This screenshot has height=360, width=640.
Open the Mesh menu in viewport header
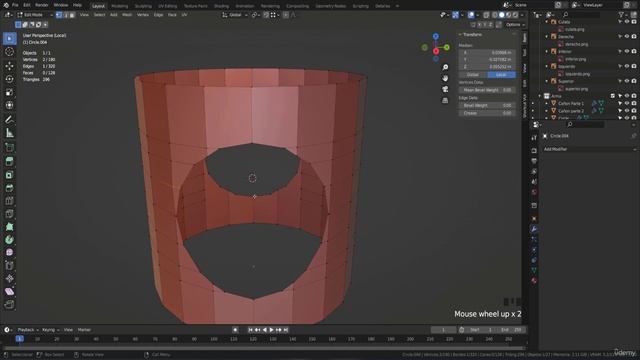point(127,15)
